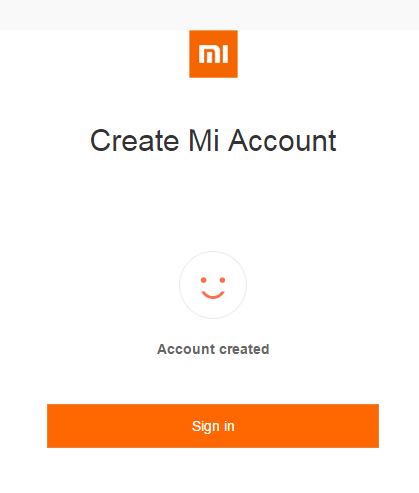The width and height of the screenshot is (419, 493).
Task: Click the orange Mi logo
Action: [x=213, y=54]
